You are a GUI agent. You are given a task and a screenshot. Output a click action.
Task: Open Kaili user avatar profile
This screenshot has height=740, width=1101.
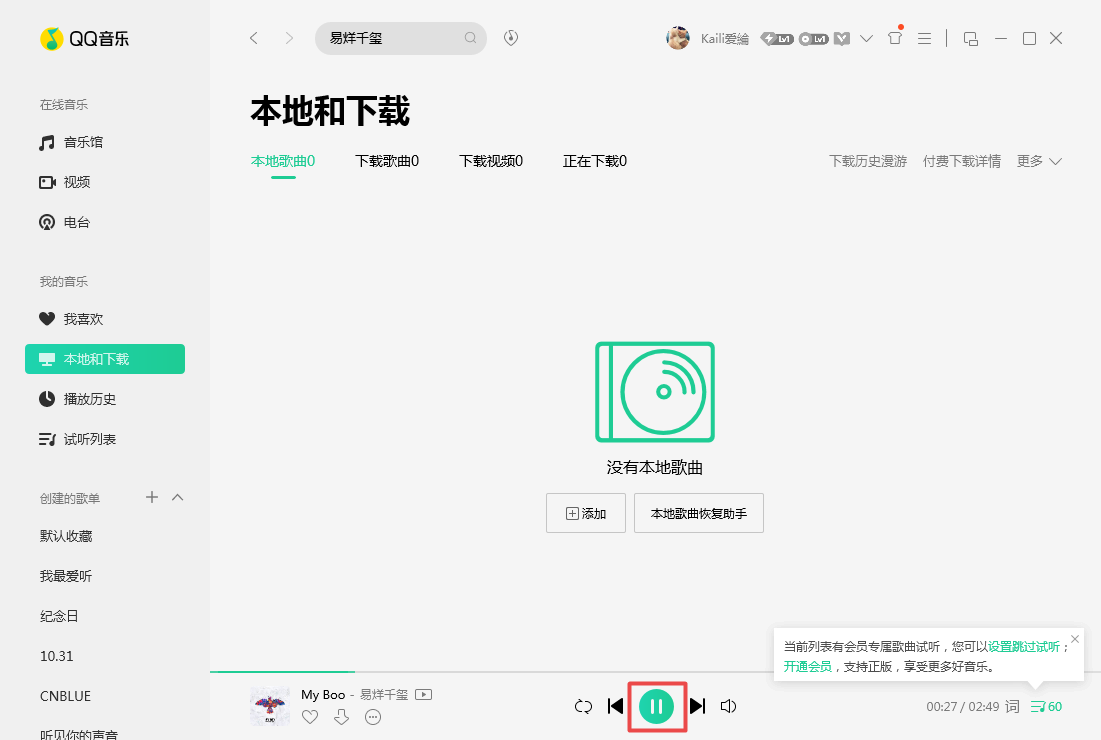pos(678,38)
